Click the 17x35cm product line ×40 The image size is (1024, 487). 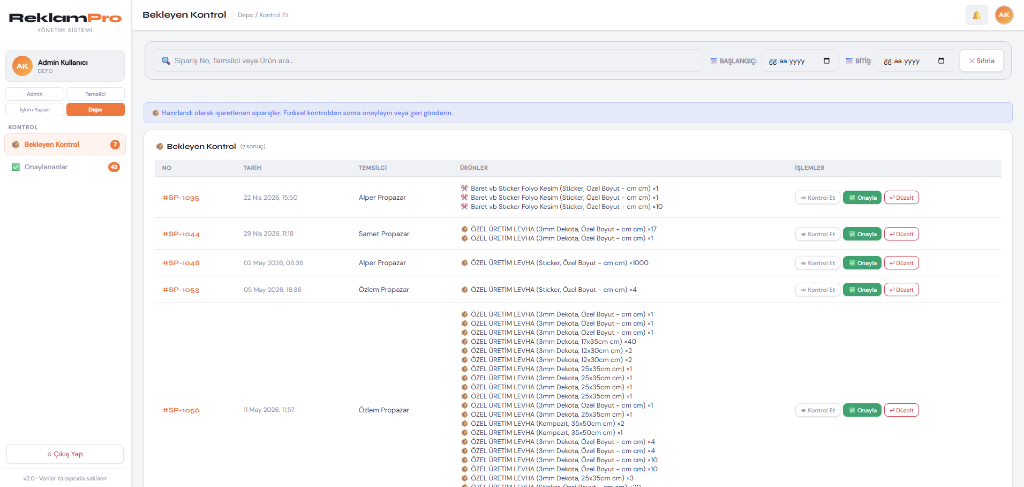(549, 341)
